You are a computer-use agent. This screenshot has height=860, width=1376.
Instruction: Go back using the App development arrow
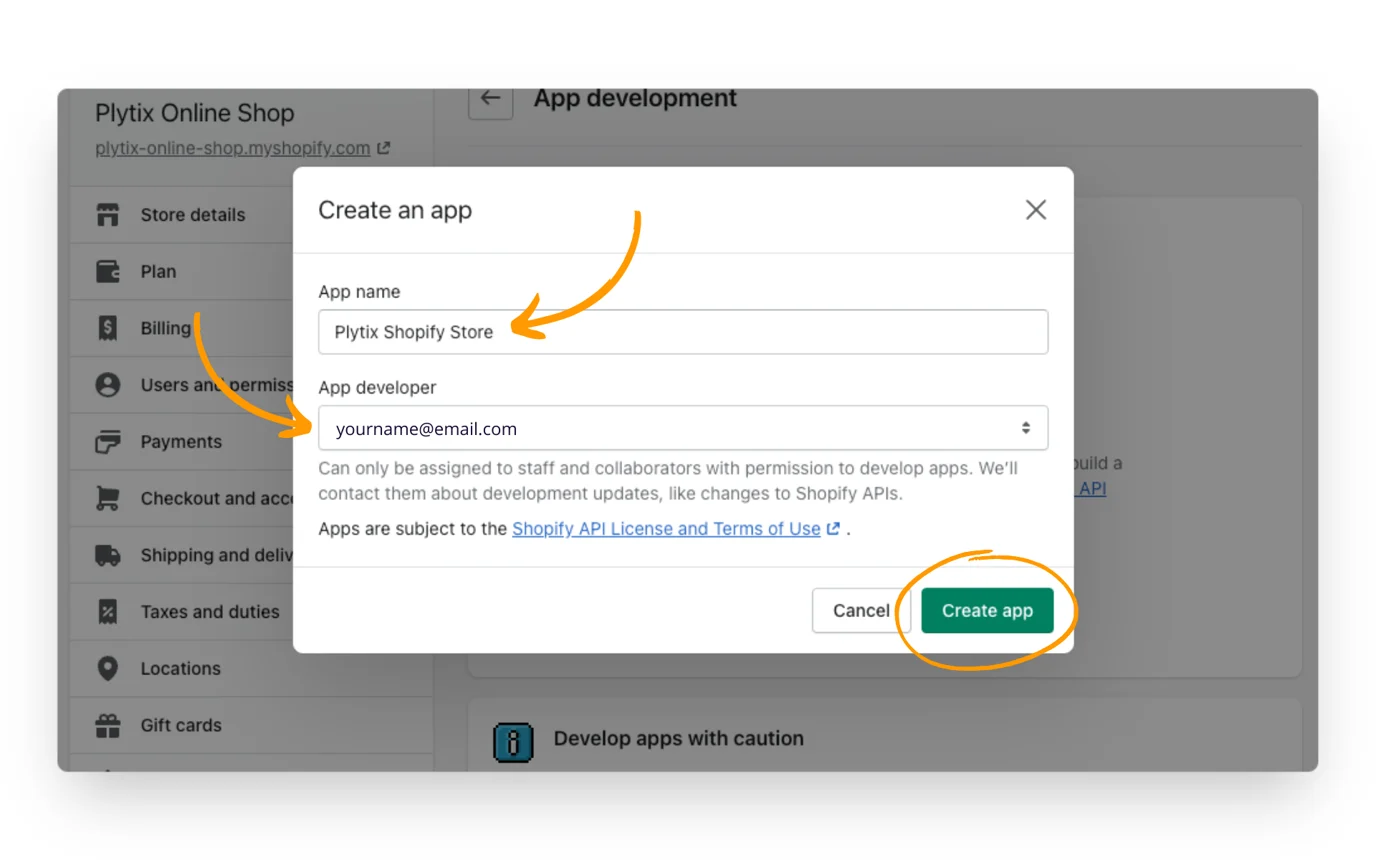(490, 99)
